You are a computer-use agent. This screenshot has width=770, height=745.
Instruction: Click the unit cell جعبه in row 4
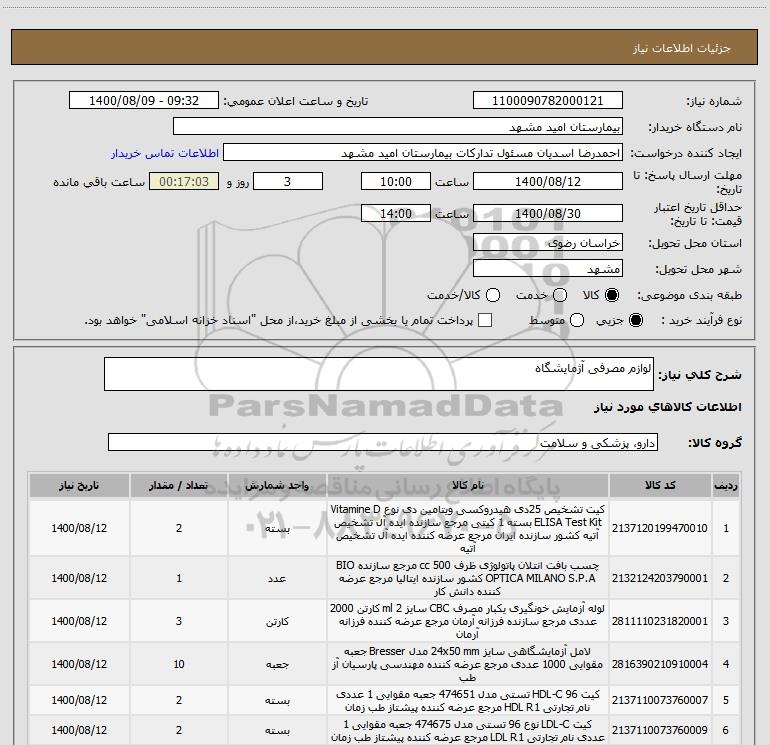point(277,664)
